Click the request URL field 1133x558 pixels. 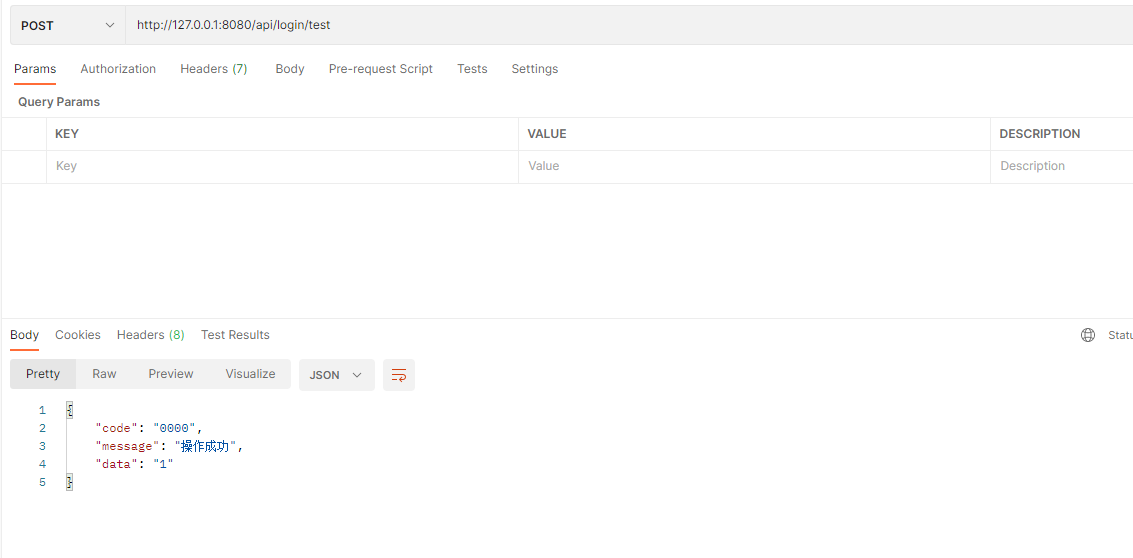click(629, 25)
